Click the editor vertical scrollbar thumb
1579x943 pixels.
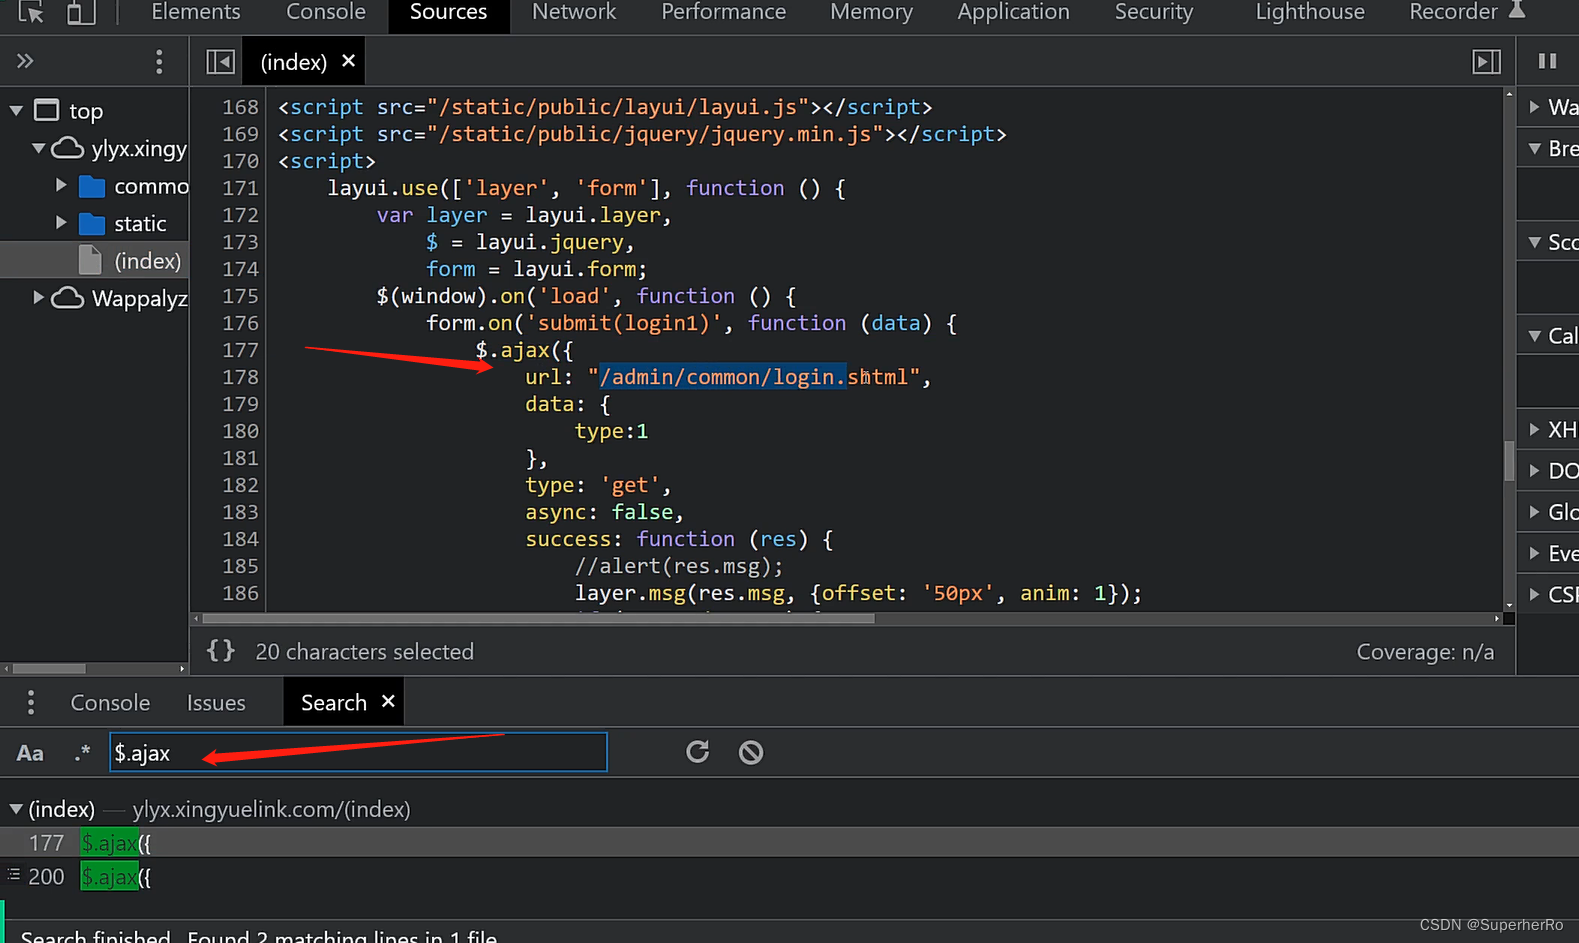pyautogui.click(x=1509, y=461)
